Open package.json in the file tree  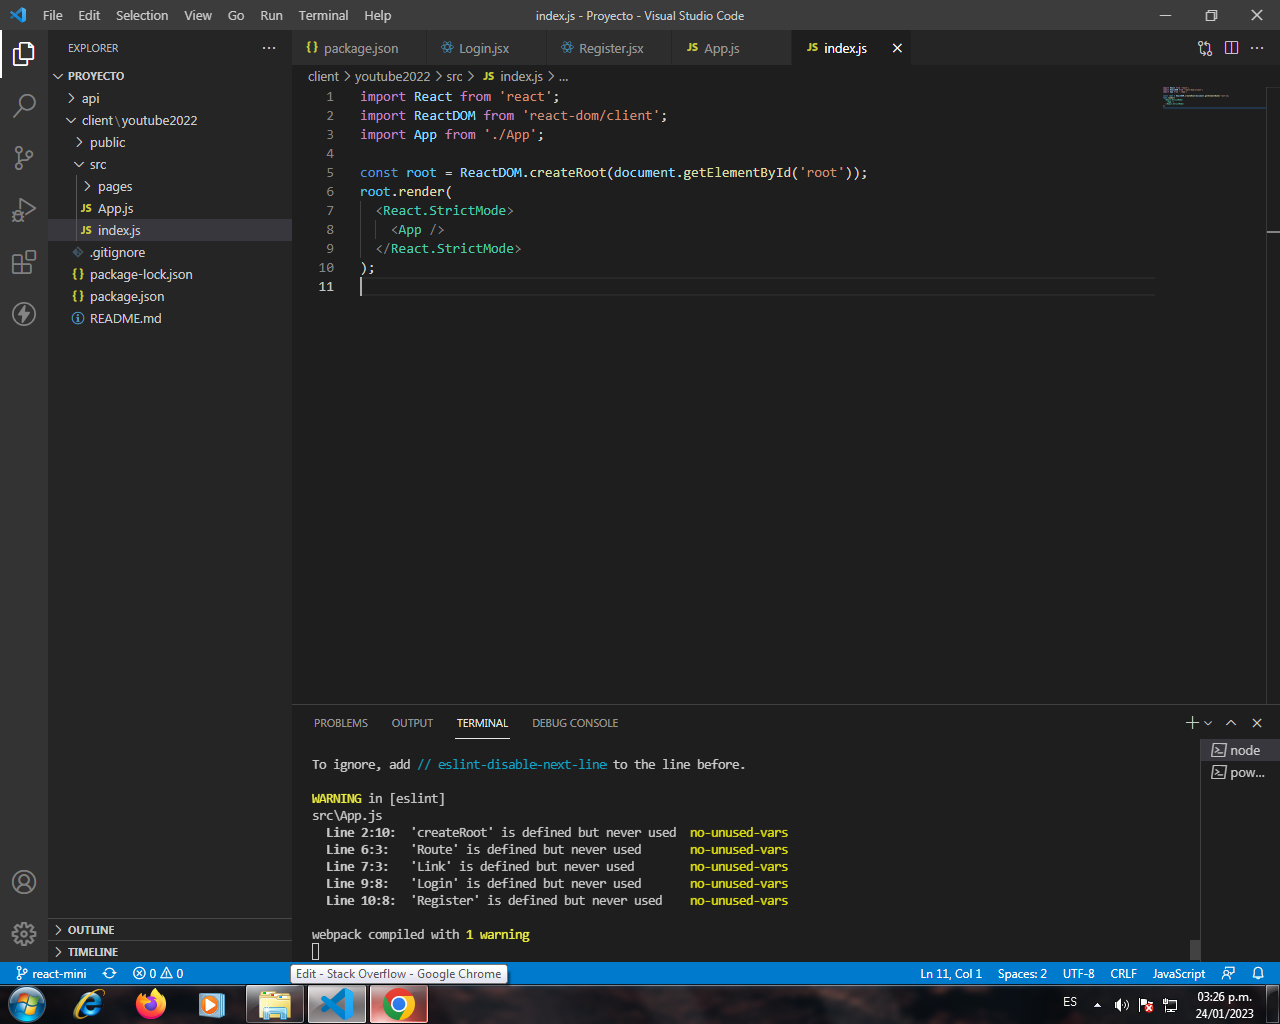pos(170,296)
